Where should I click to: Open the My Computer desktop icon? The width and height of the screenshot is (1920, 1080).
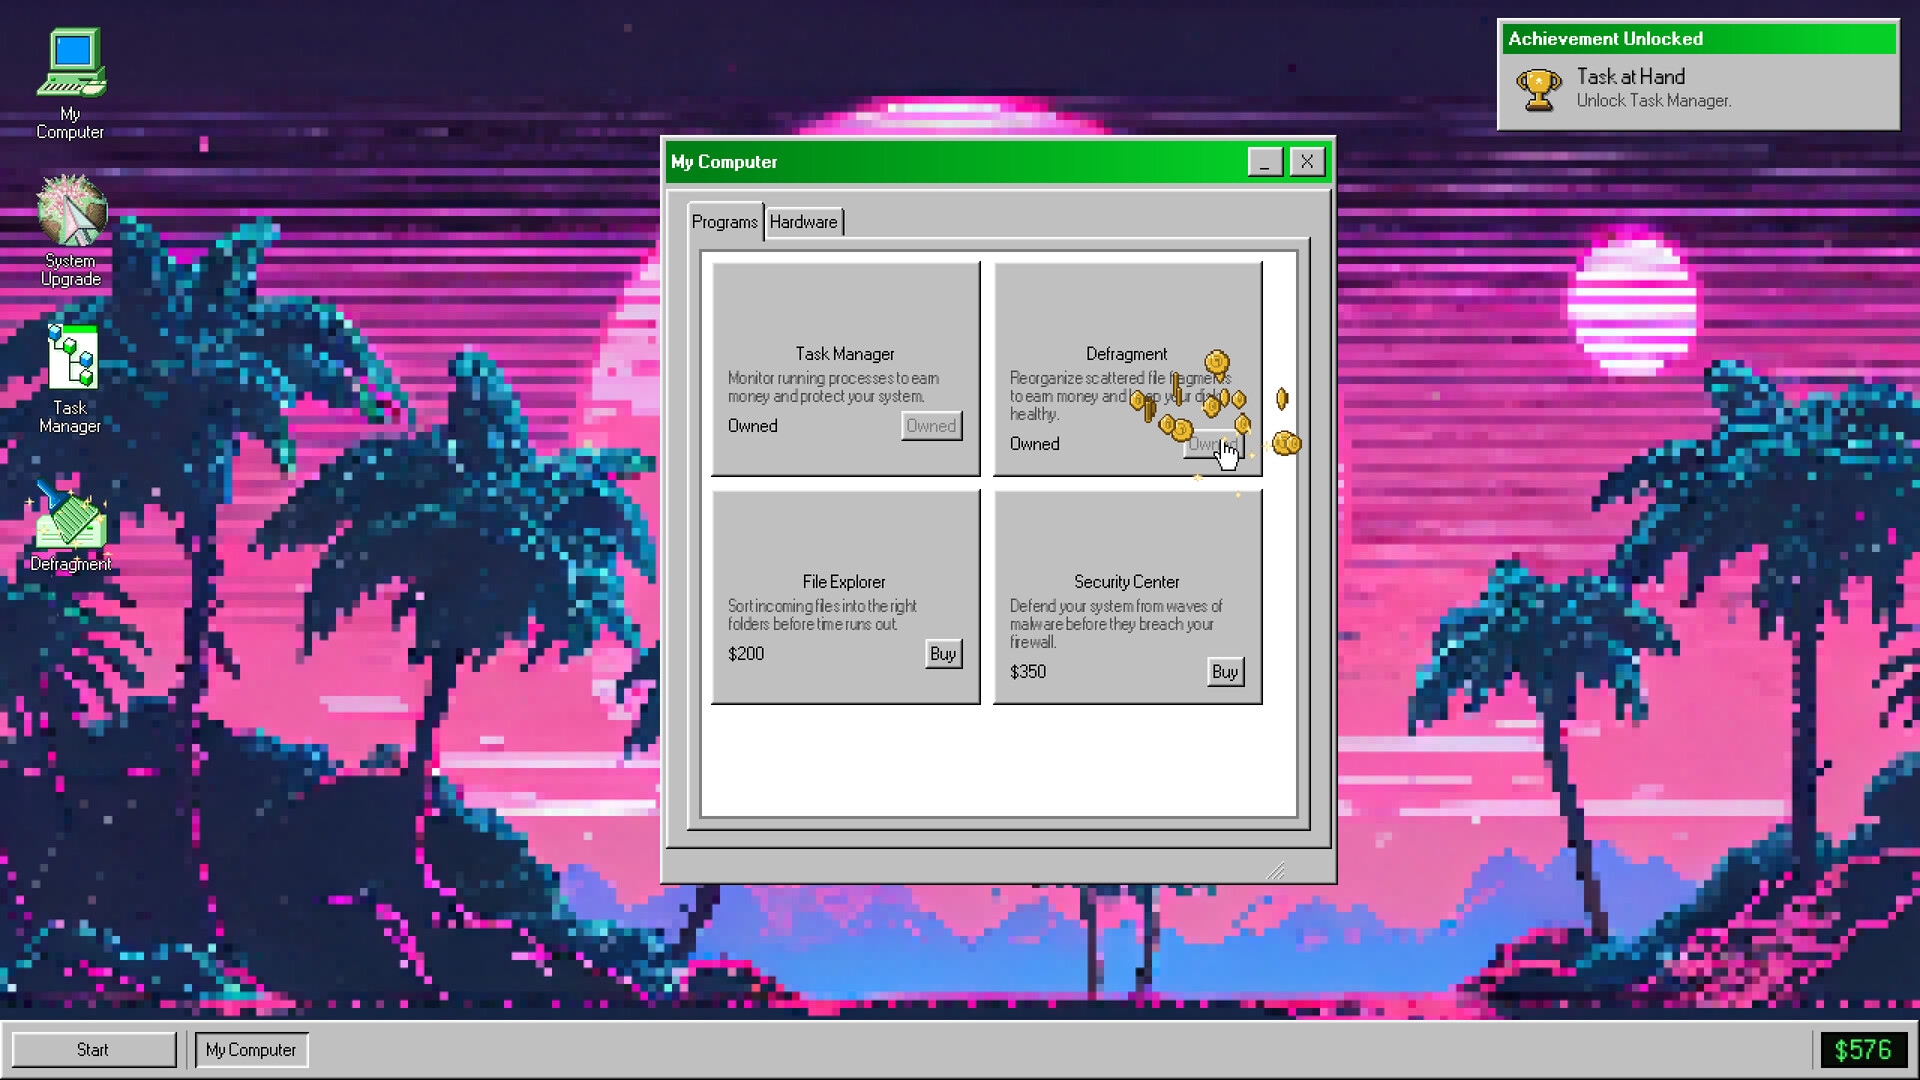[70, 83]
